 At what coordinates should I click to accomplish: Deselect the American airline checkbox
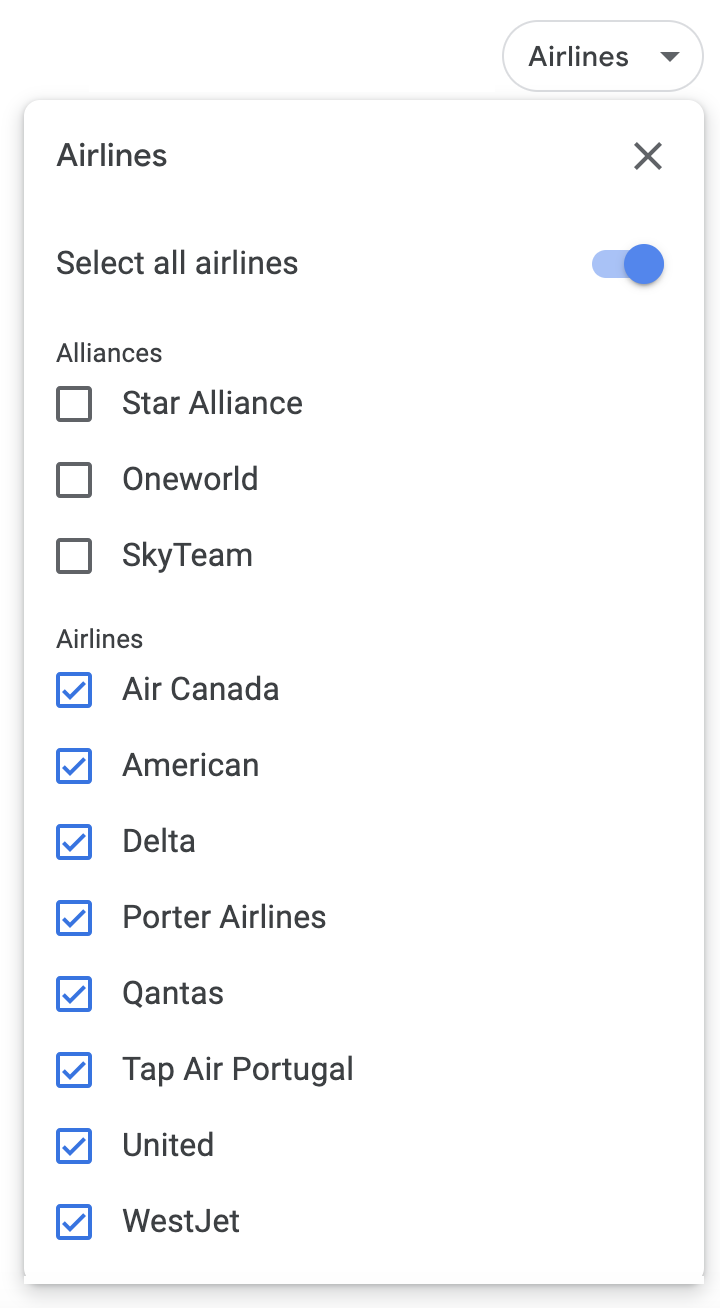click(x=74, y=766)
